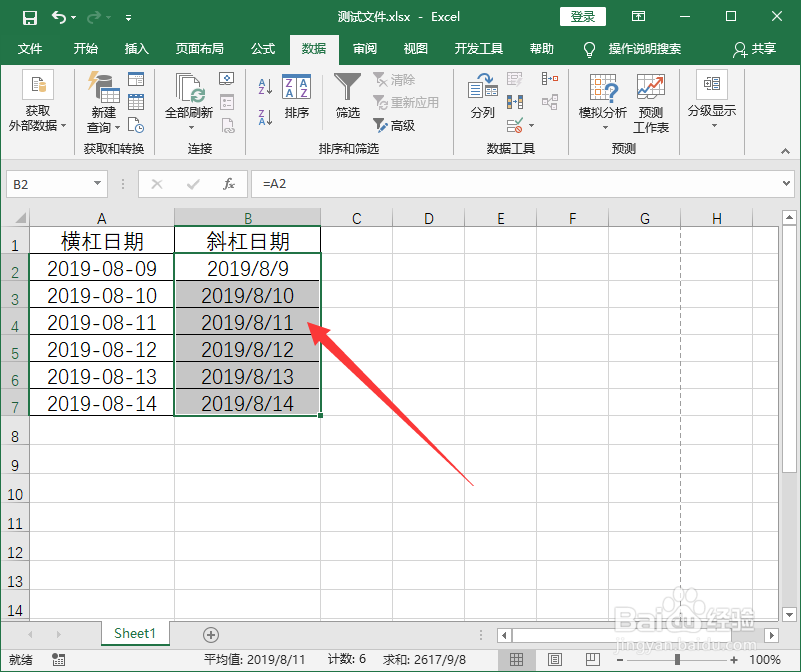
Task: Click 重新应用 reapply button
Action: (406, 102)
